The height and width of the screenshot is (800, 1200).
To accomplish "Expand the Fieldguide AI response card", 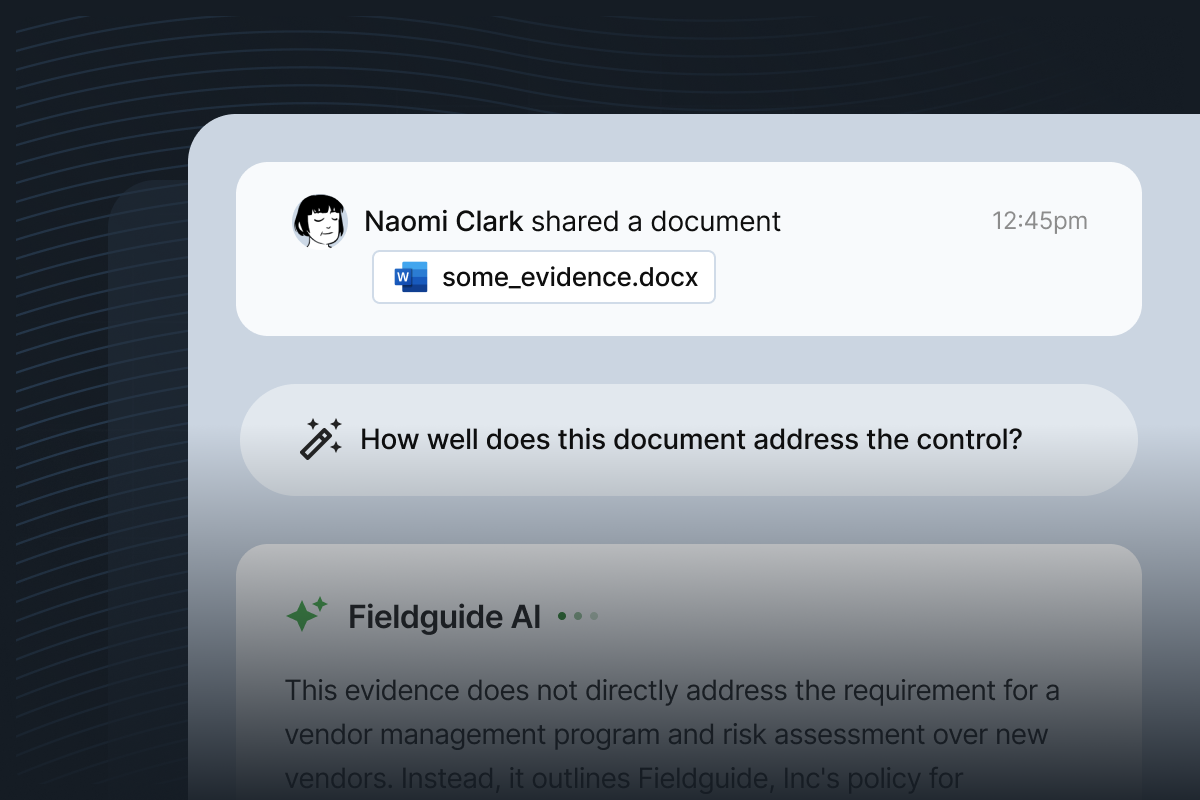I will coord(688,670).
